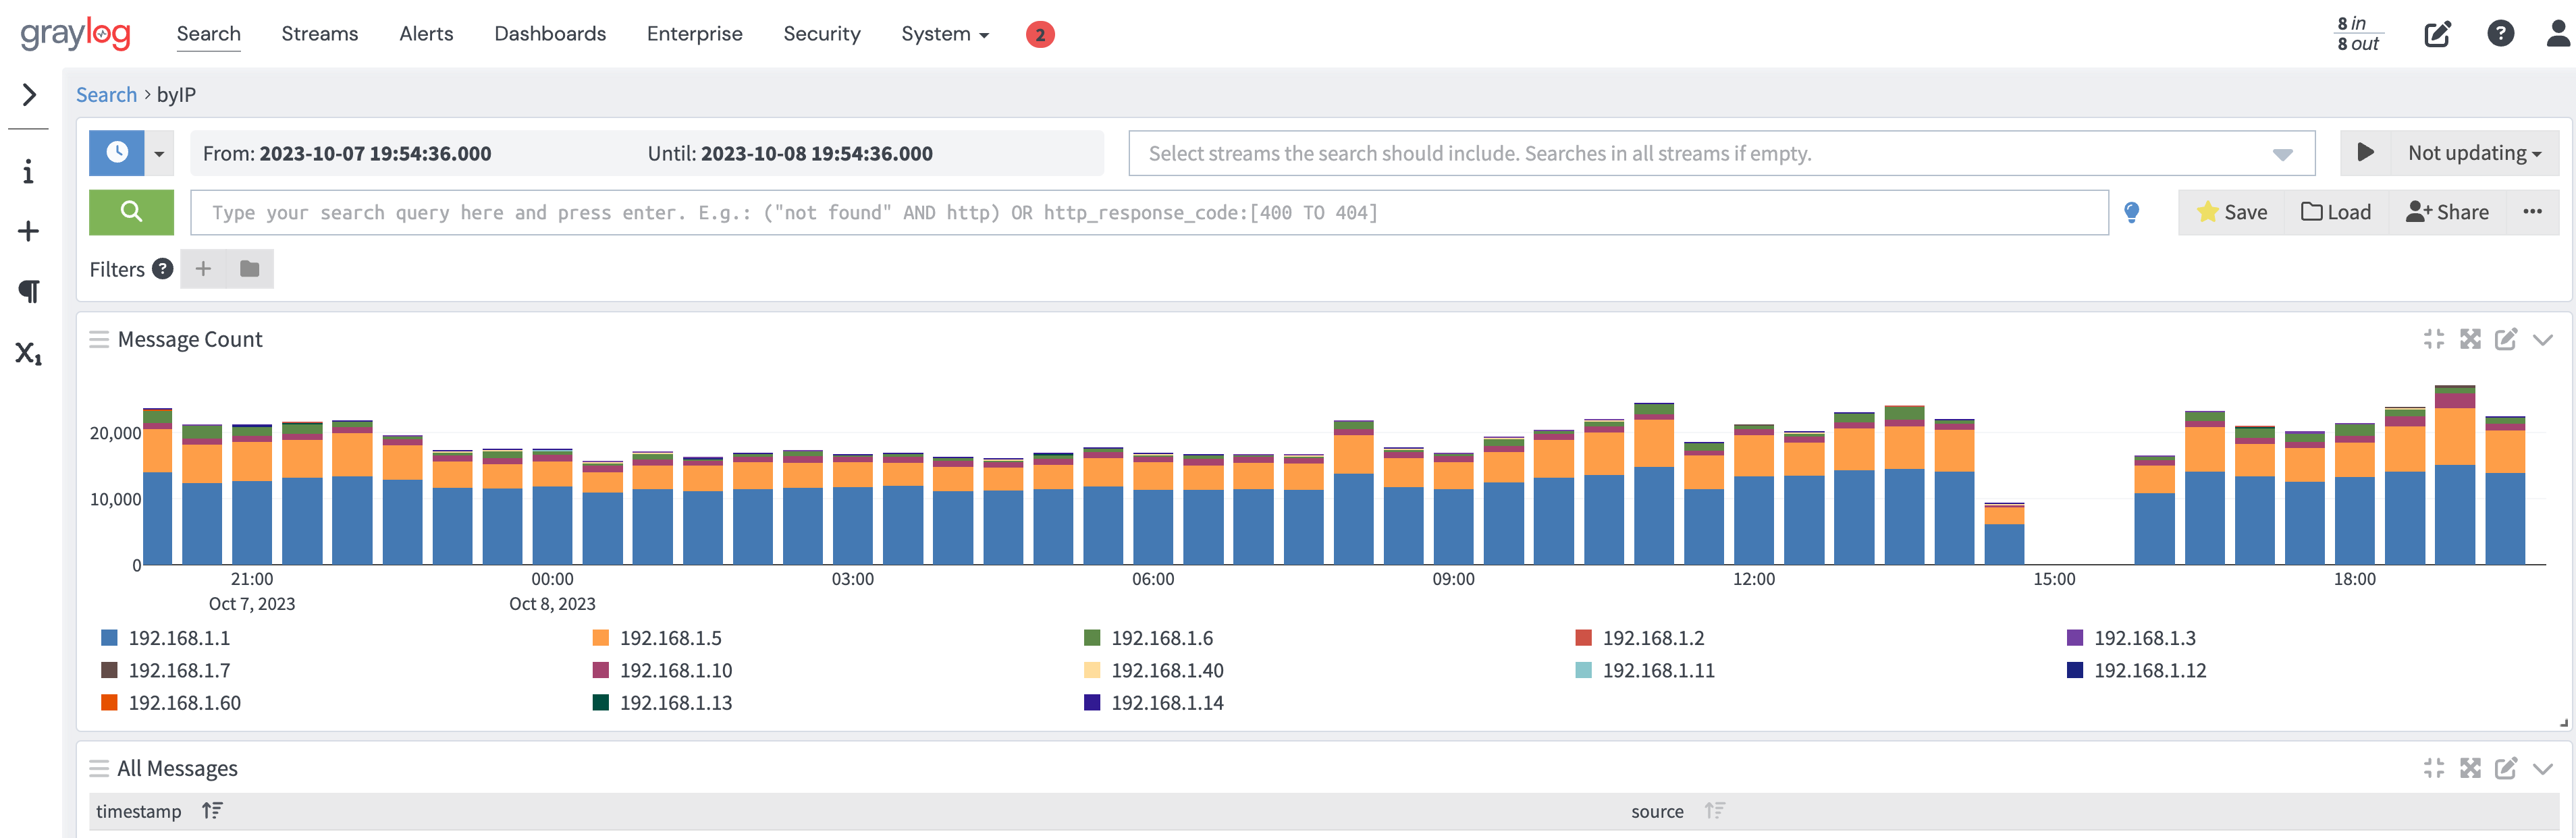Sort messages by timestamp column
Screen dimensions: 2576x838
212,811
